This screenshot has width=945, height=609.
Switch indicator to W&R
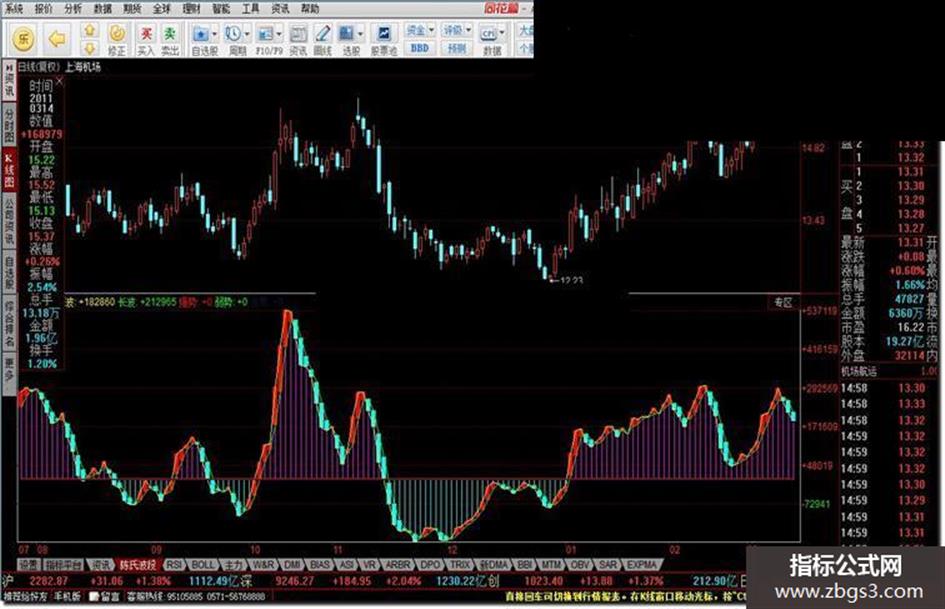point(262,565)
